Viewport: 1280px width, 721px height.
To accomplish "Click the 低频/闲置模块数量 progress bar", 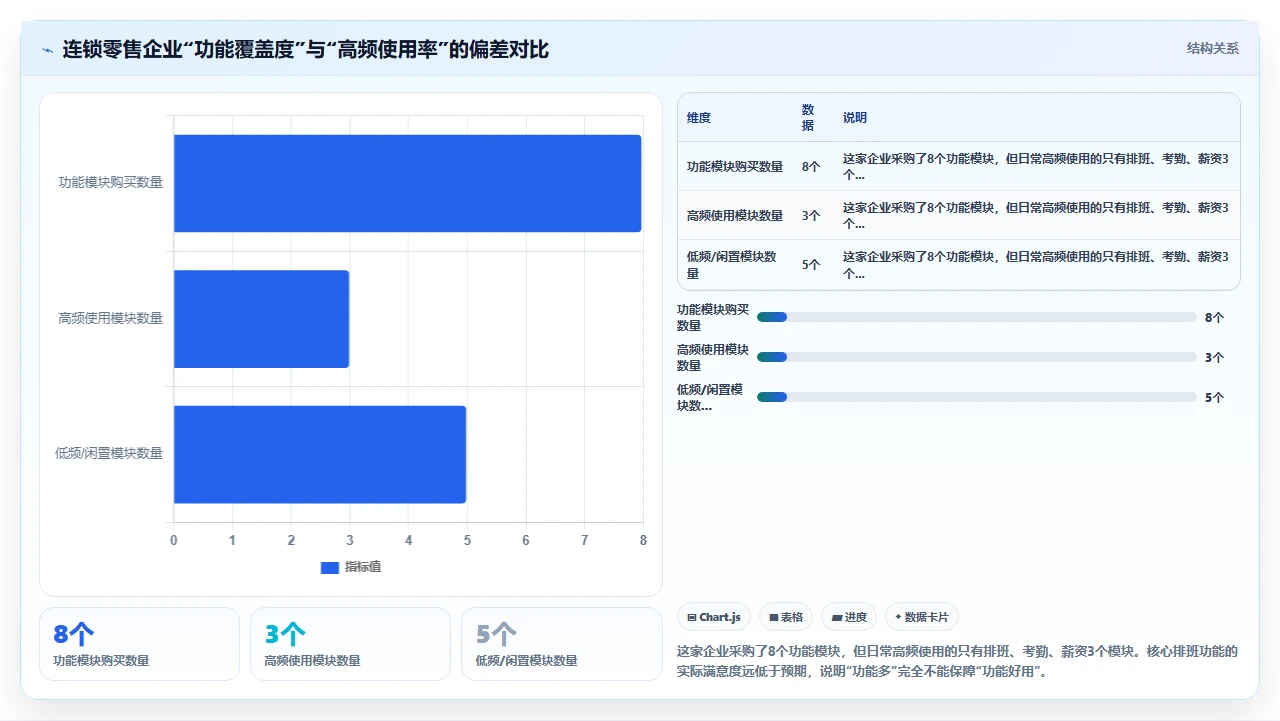I will [x=977, y=397].
